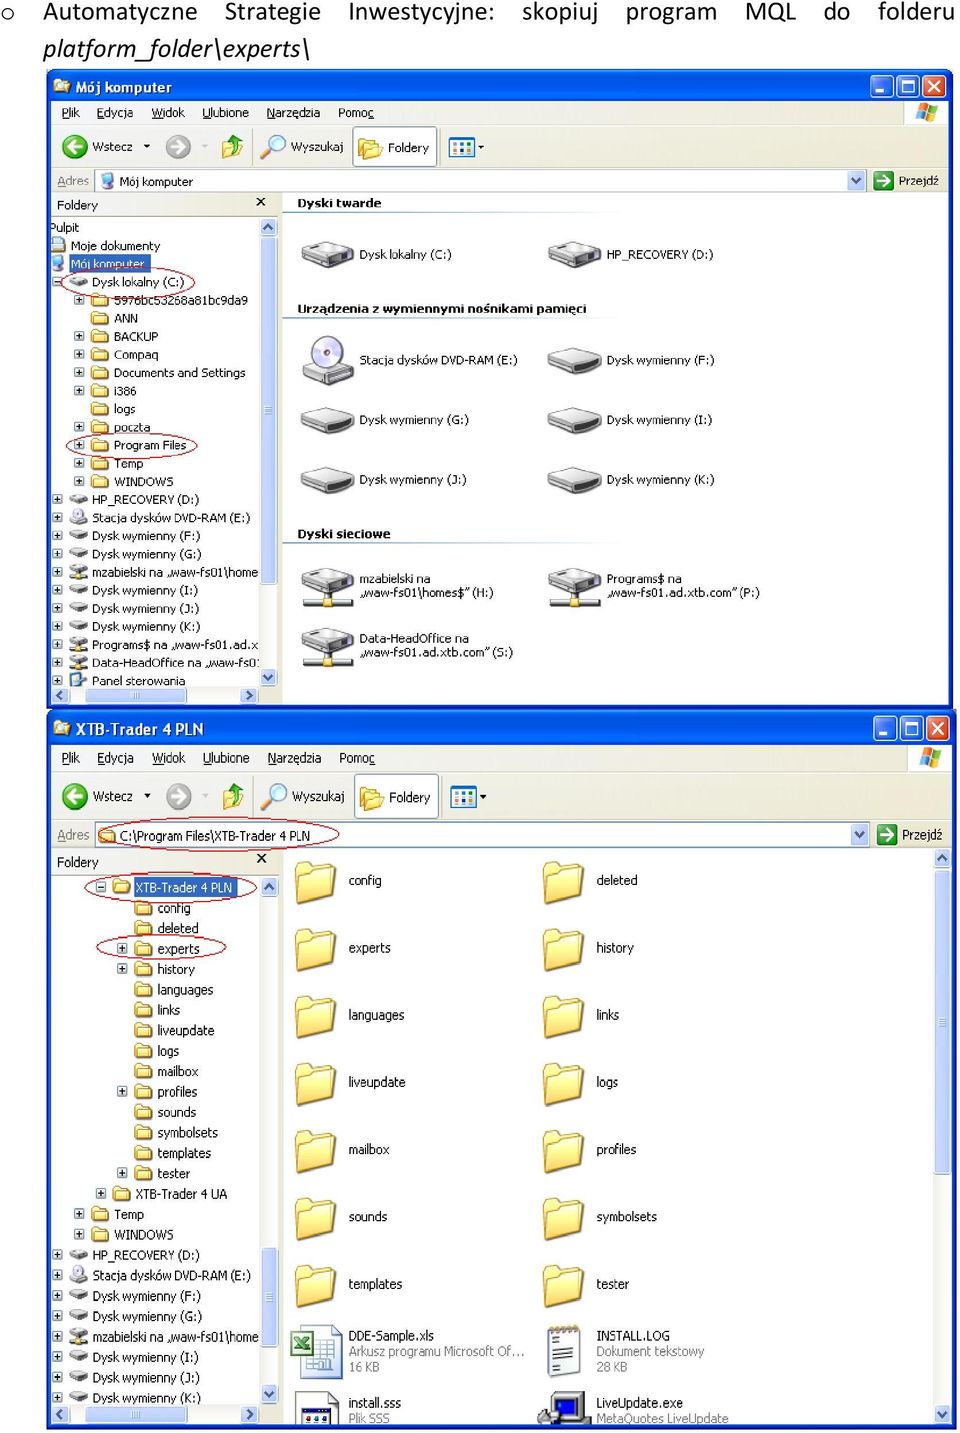Expand Documents and Settings tree node
960x1433 pixels.
(79, 372)
